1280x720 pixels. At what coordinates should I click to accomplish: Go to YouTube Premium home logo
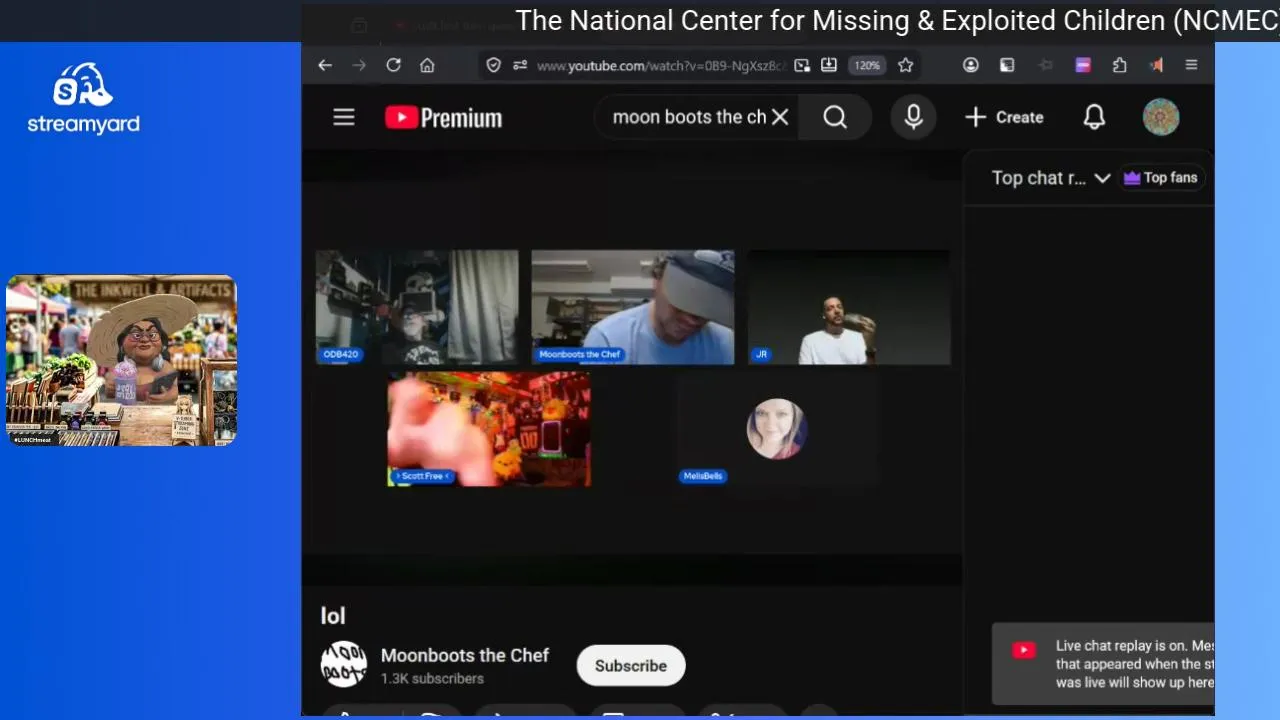443,118
